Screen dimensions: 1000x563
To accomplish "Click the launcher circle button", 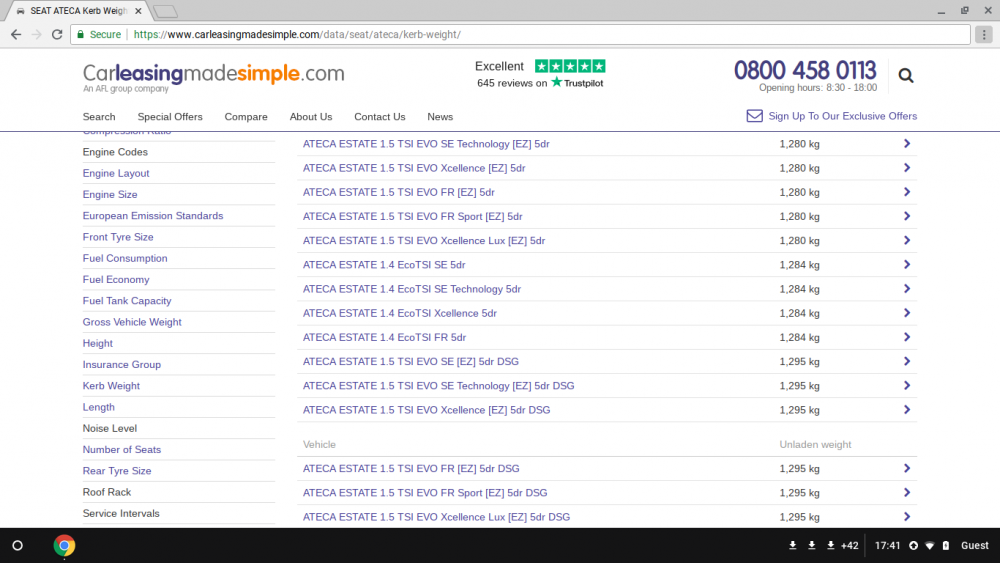I will click(x=18, y=546).
